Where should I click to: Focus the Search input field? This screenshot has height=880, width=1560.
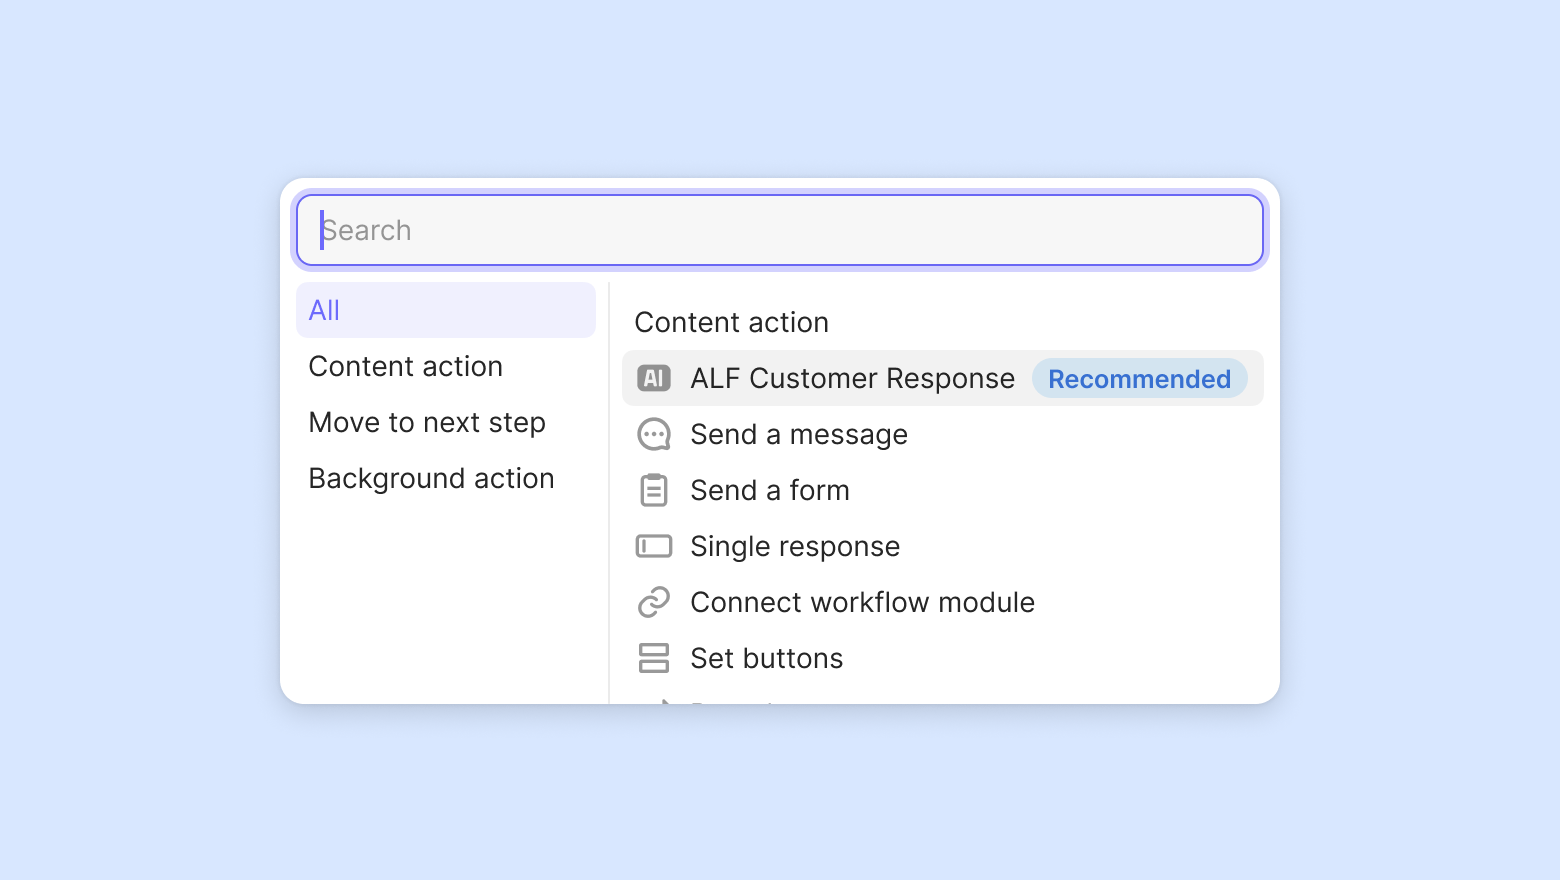pos(780,230)
